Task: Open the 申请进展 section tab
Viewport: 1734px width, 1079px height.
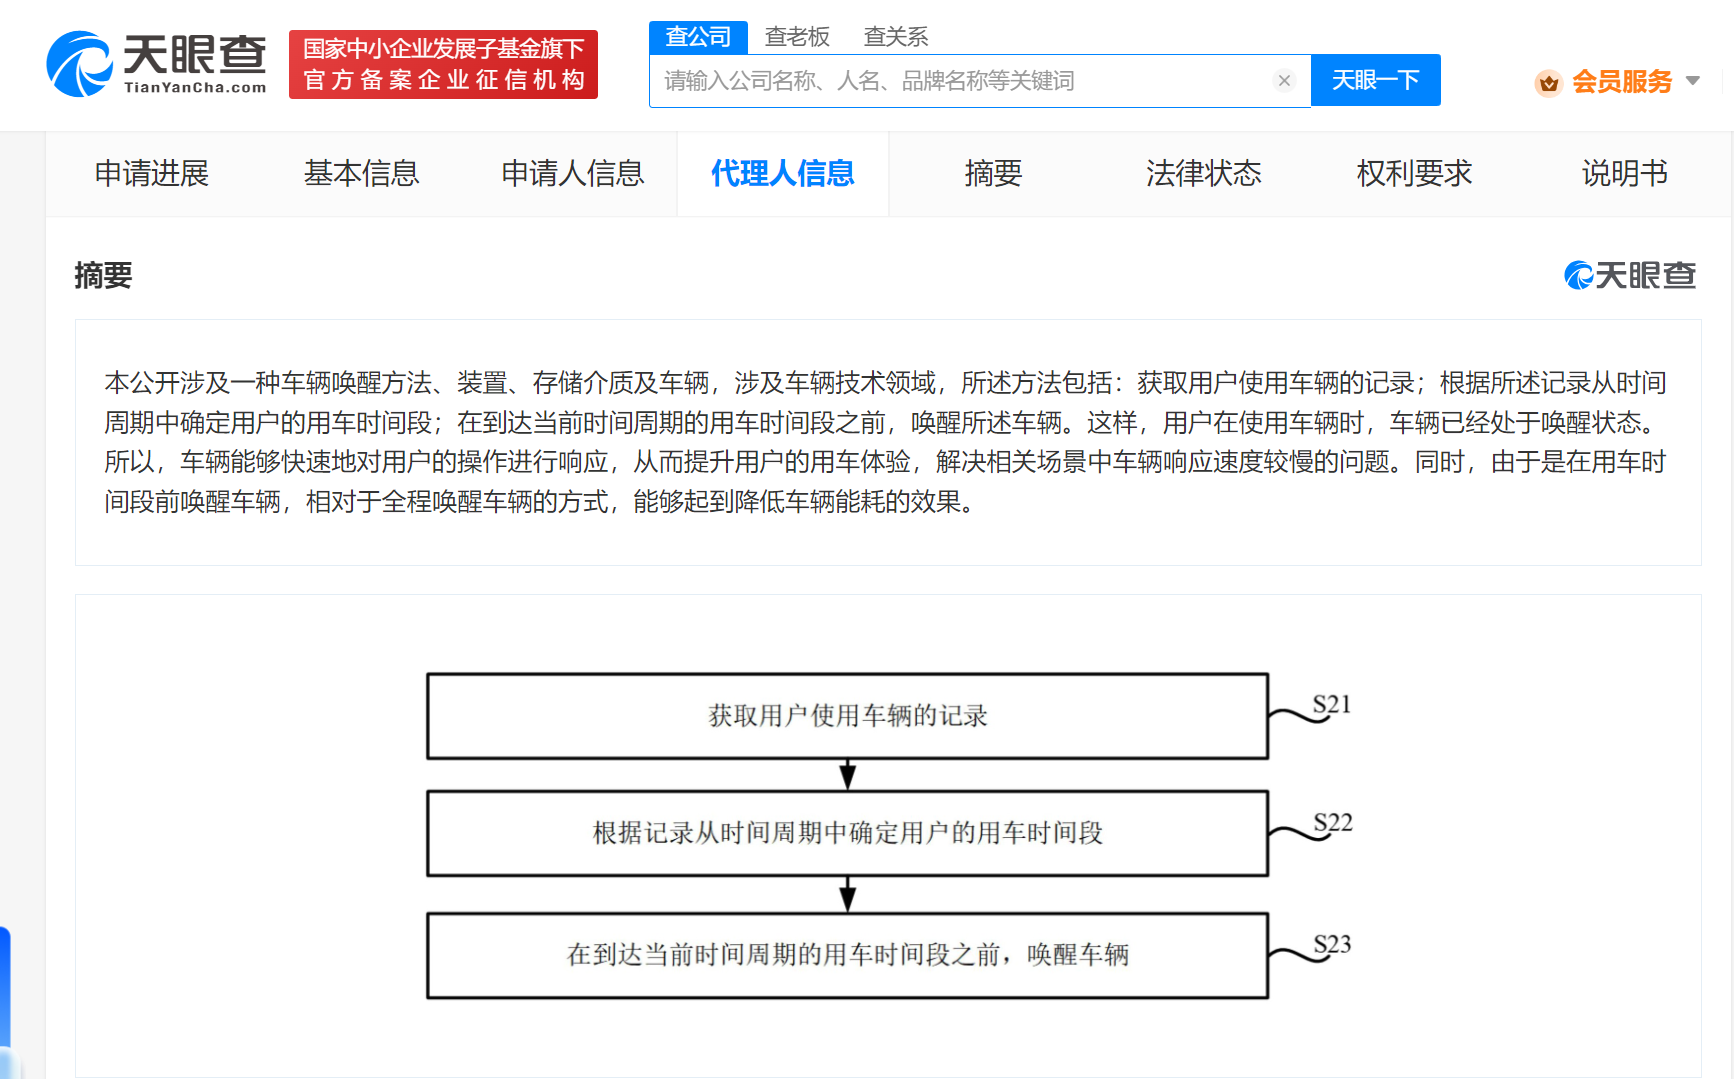Action: [x=151, y=174]
